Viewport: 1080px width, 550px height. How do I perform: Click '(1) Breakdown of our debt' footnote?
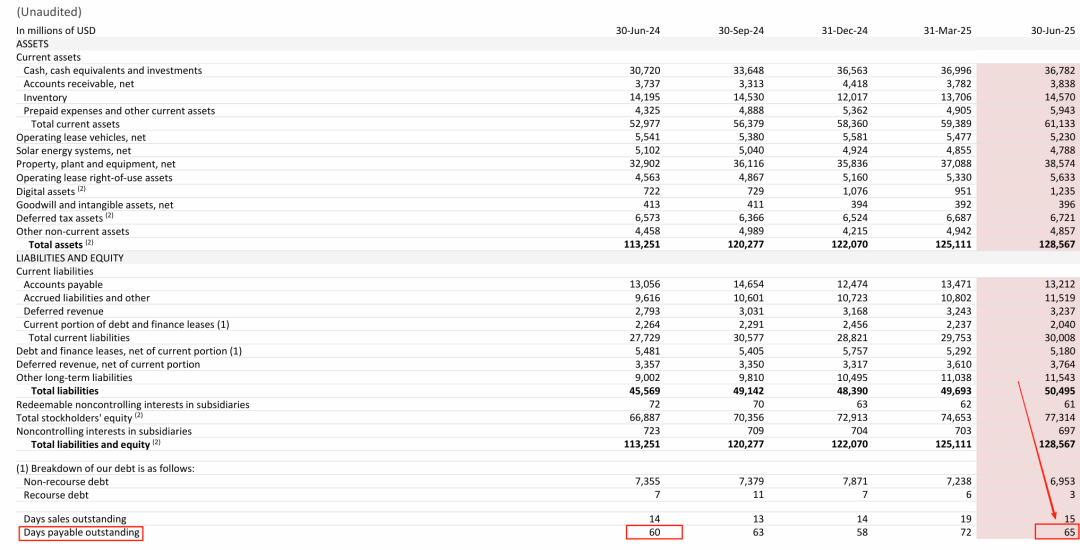(x=105, y=468)
